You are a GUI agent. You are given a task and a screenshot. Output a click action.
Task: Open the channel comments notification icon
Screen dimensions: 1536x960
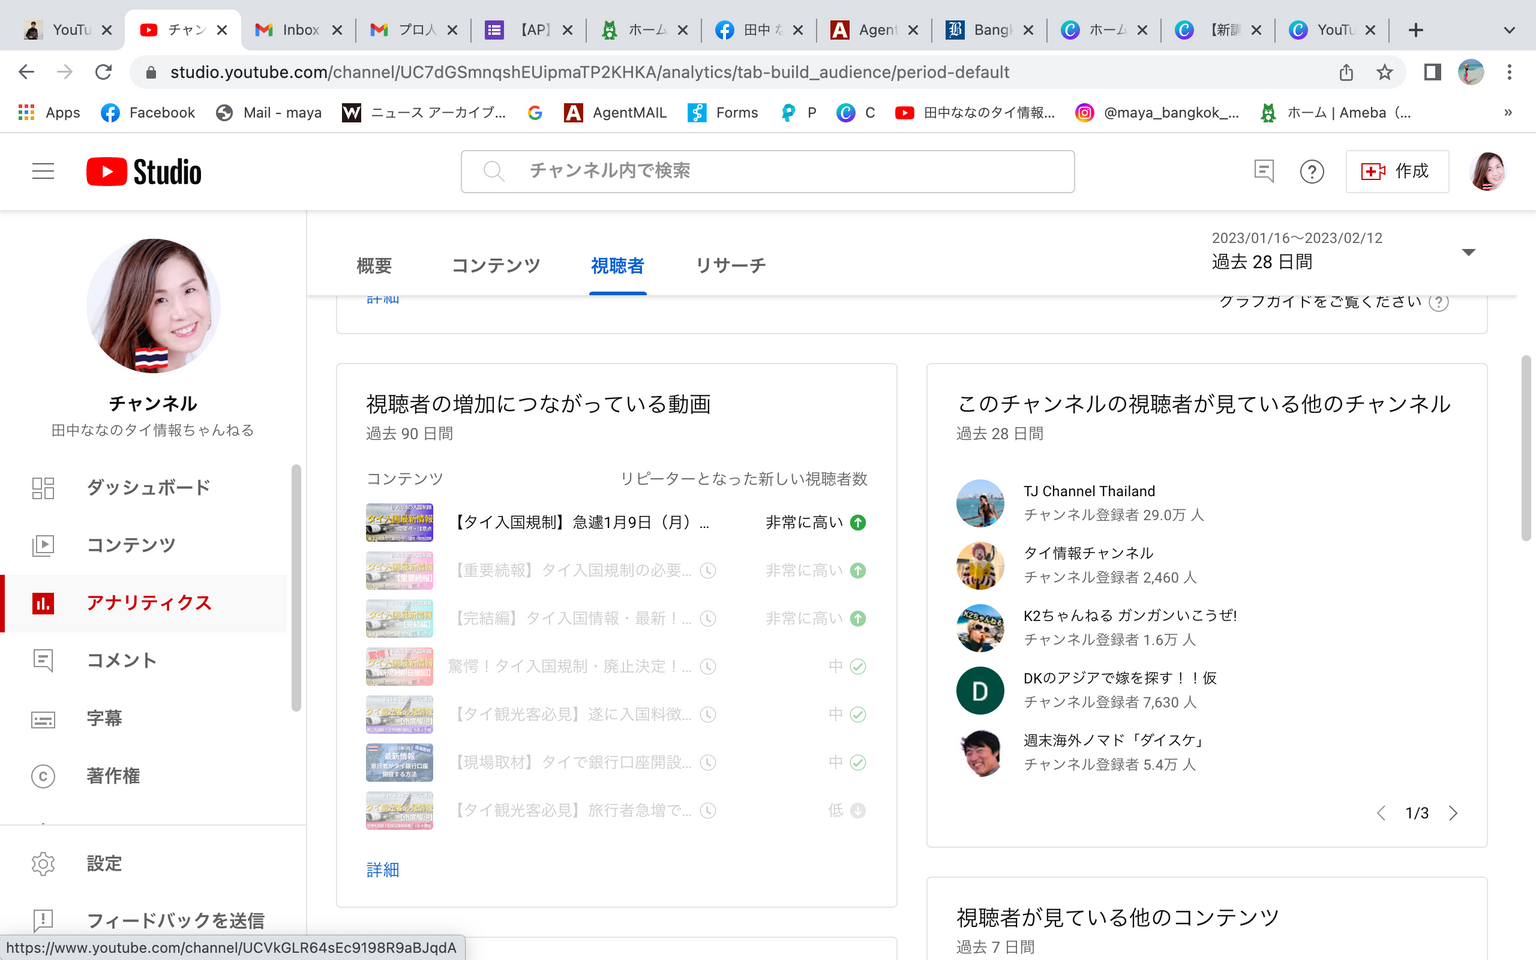tap(1264, 172)
